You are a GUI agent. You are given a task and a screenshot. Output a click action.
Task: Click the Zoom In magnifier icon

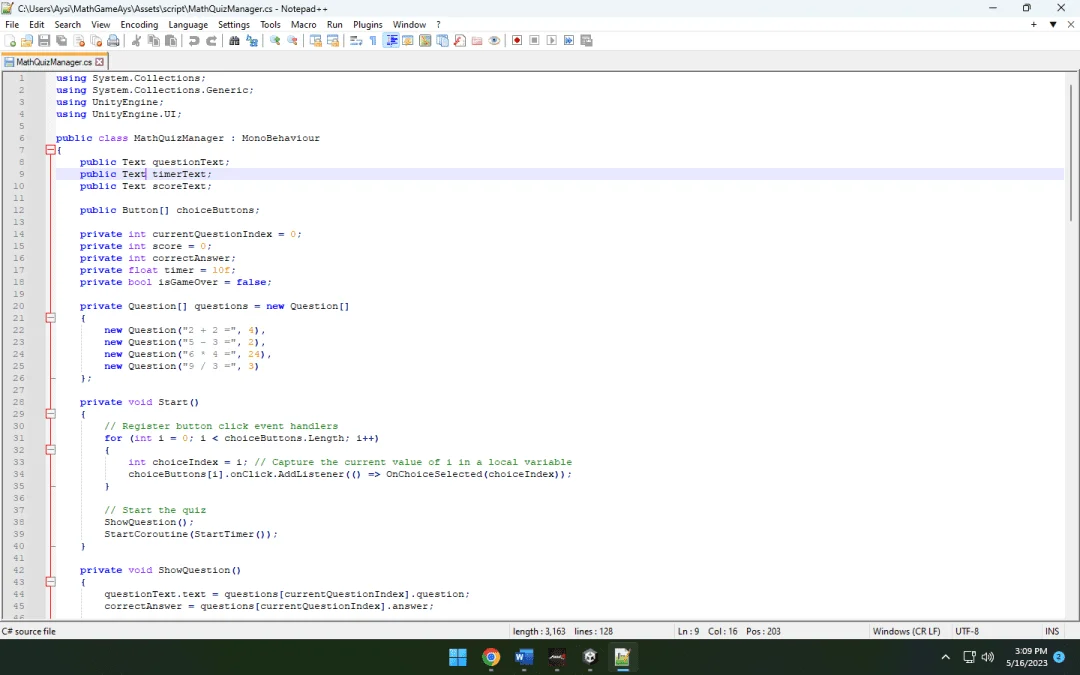275,41
